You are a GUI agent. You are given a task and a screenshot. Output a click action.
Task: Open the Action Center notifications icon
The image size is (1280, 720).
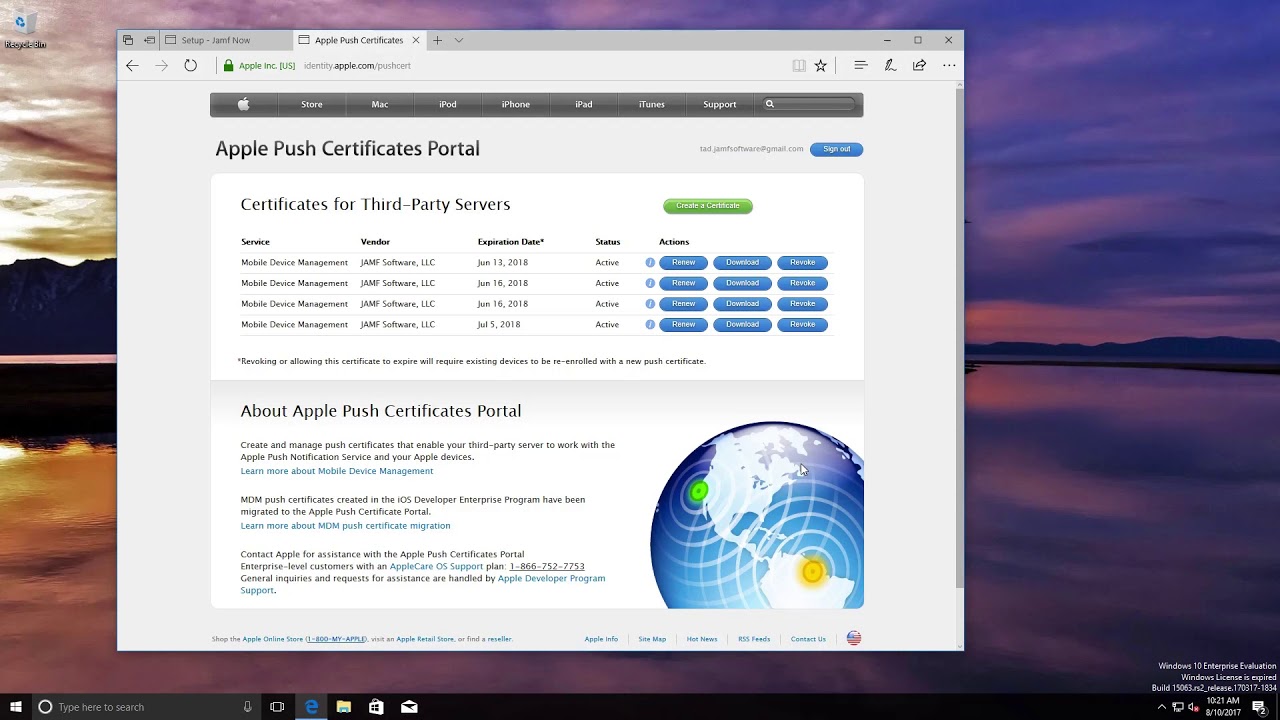coord(1259,707)
